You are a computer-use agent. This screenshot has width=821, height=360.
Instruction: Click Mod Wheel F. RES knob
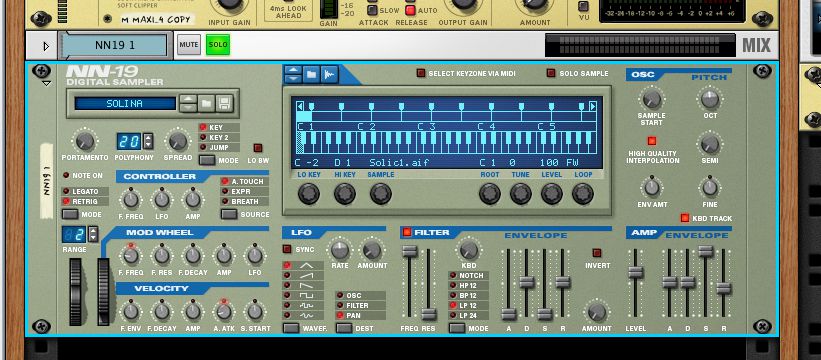[162, 256]
